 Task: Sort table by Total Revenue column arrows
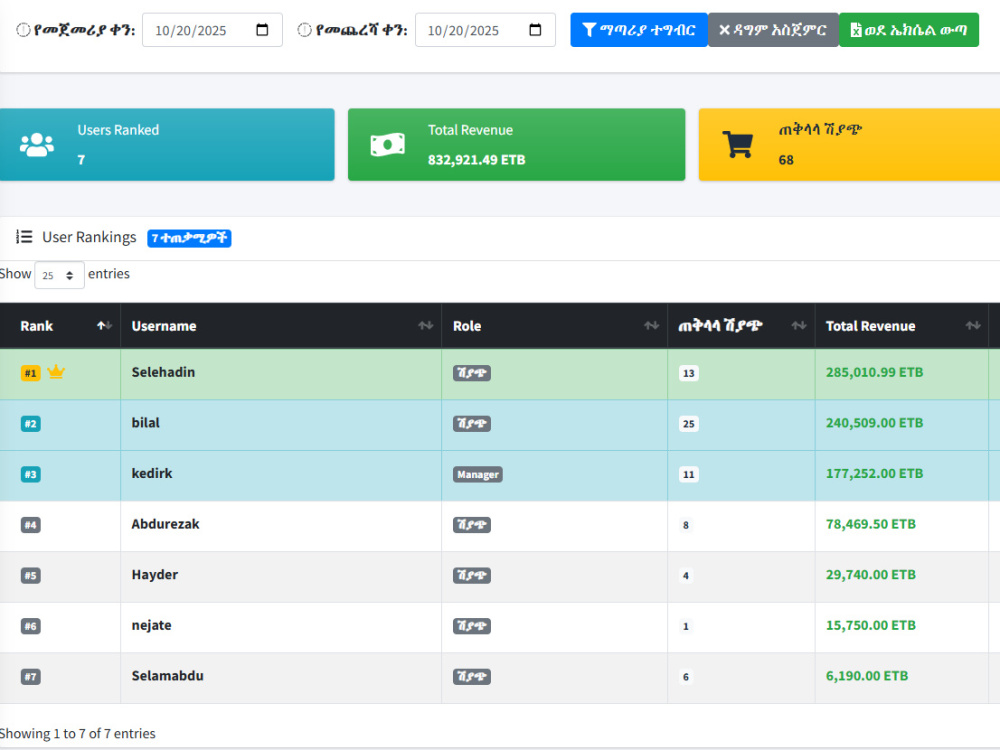coord(973,326)
